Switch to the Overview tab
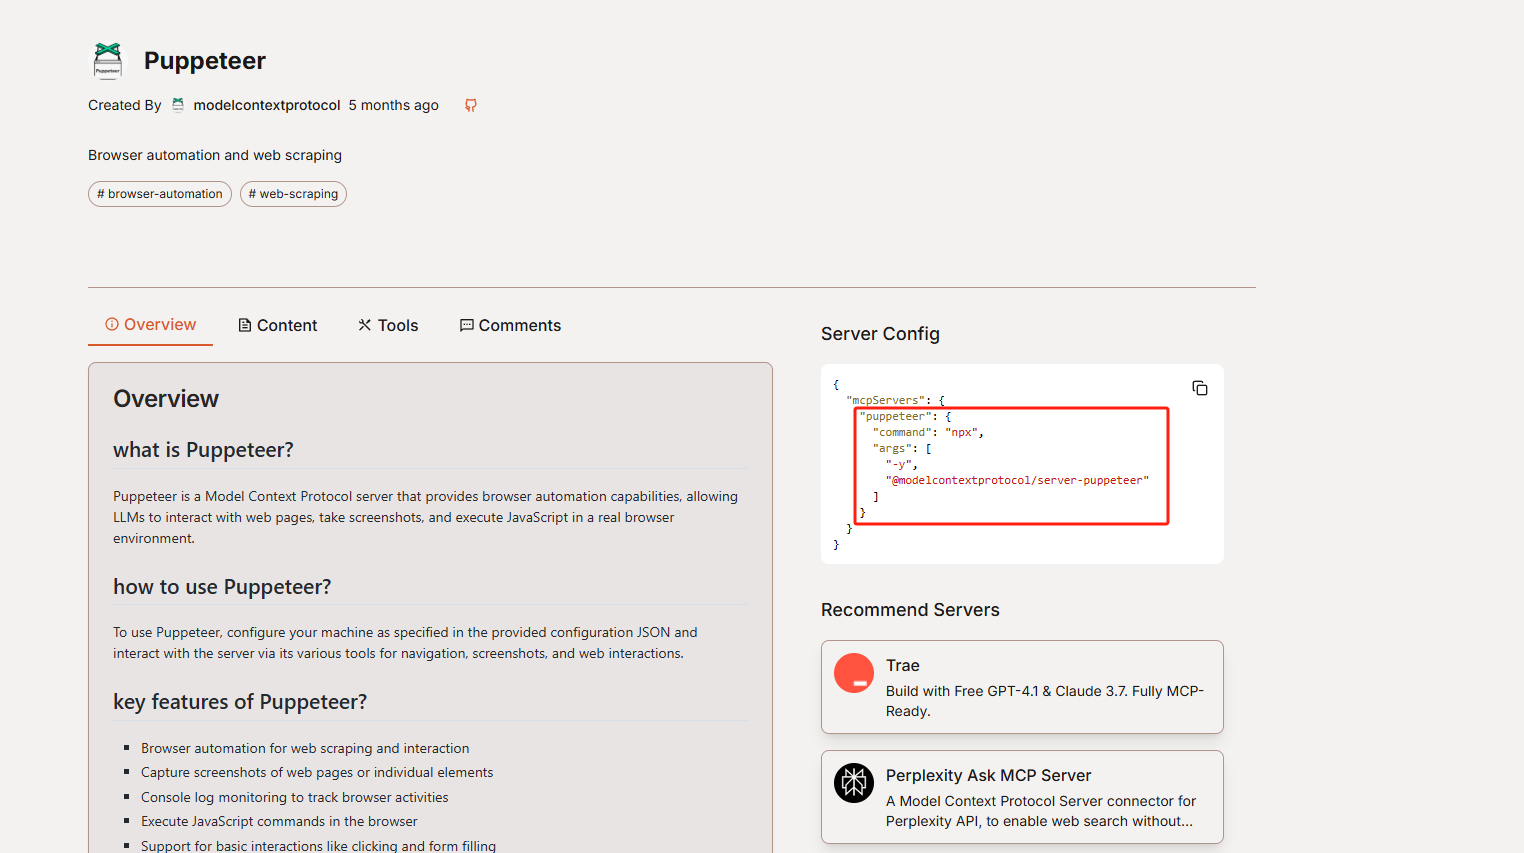Screen dimensions: 1524x853 pyautogui.click(x=151, y=325)
